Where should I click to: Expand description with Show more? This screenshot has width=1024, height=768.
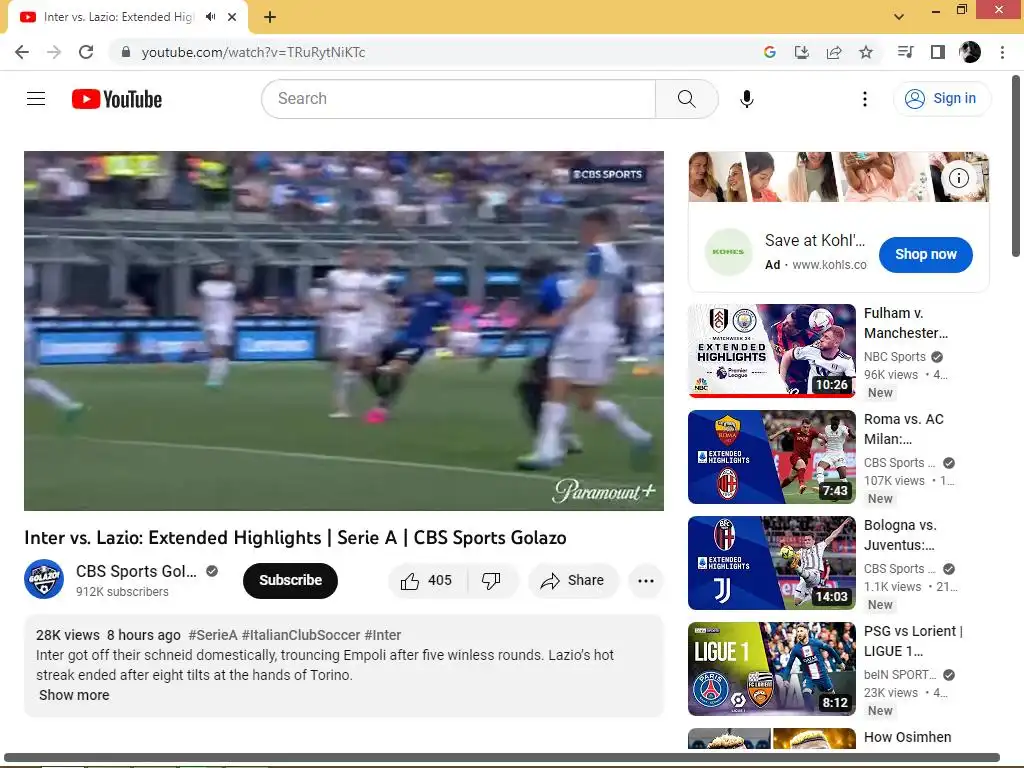coord(74,695)
